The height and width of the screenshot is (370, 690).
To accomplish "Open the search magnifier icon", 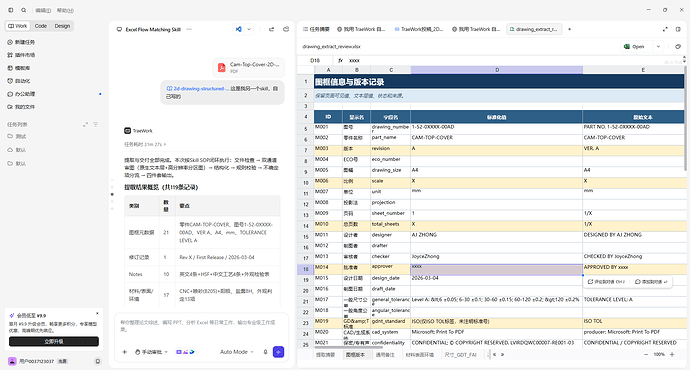I will click(x=24, y=10).
